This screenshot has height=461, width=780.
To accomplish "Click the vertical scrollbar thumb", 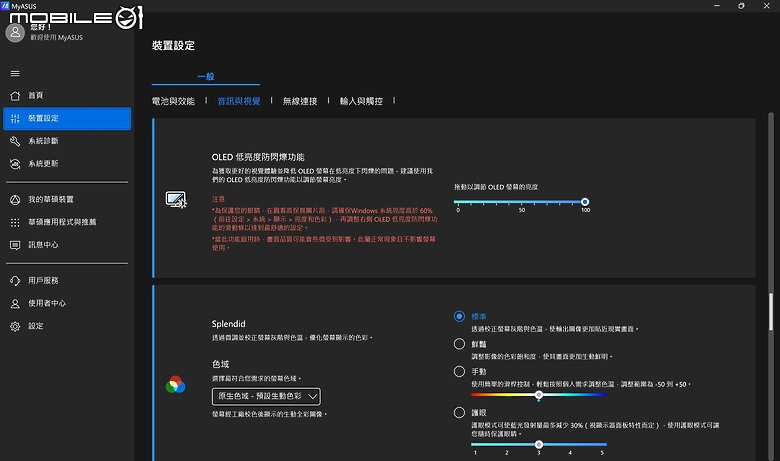I will click(771, 312).
